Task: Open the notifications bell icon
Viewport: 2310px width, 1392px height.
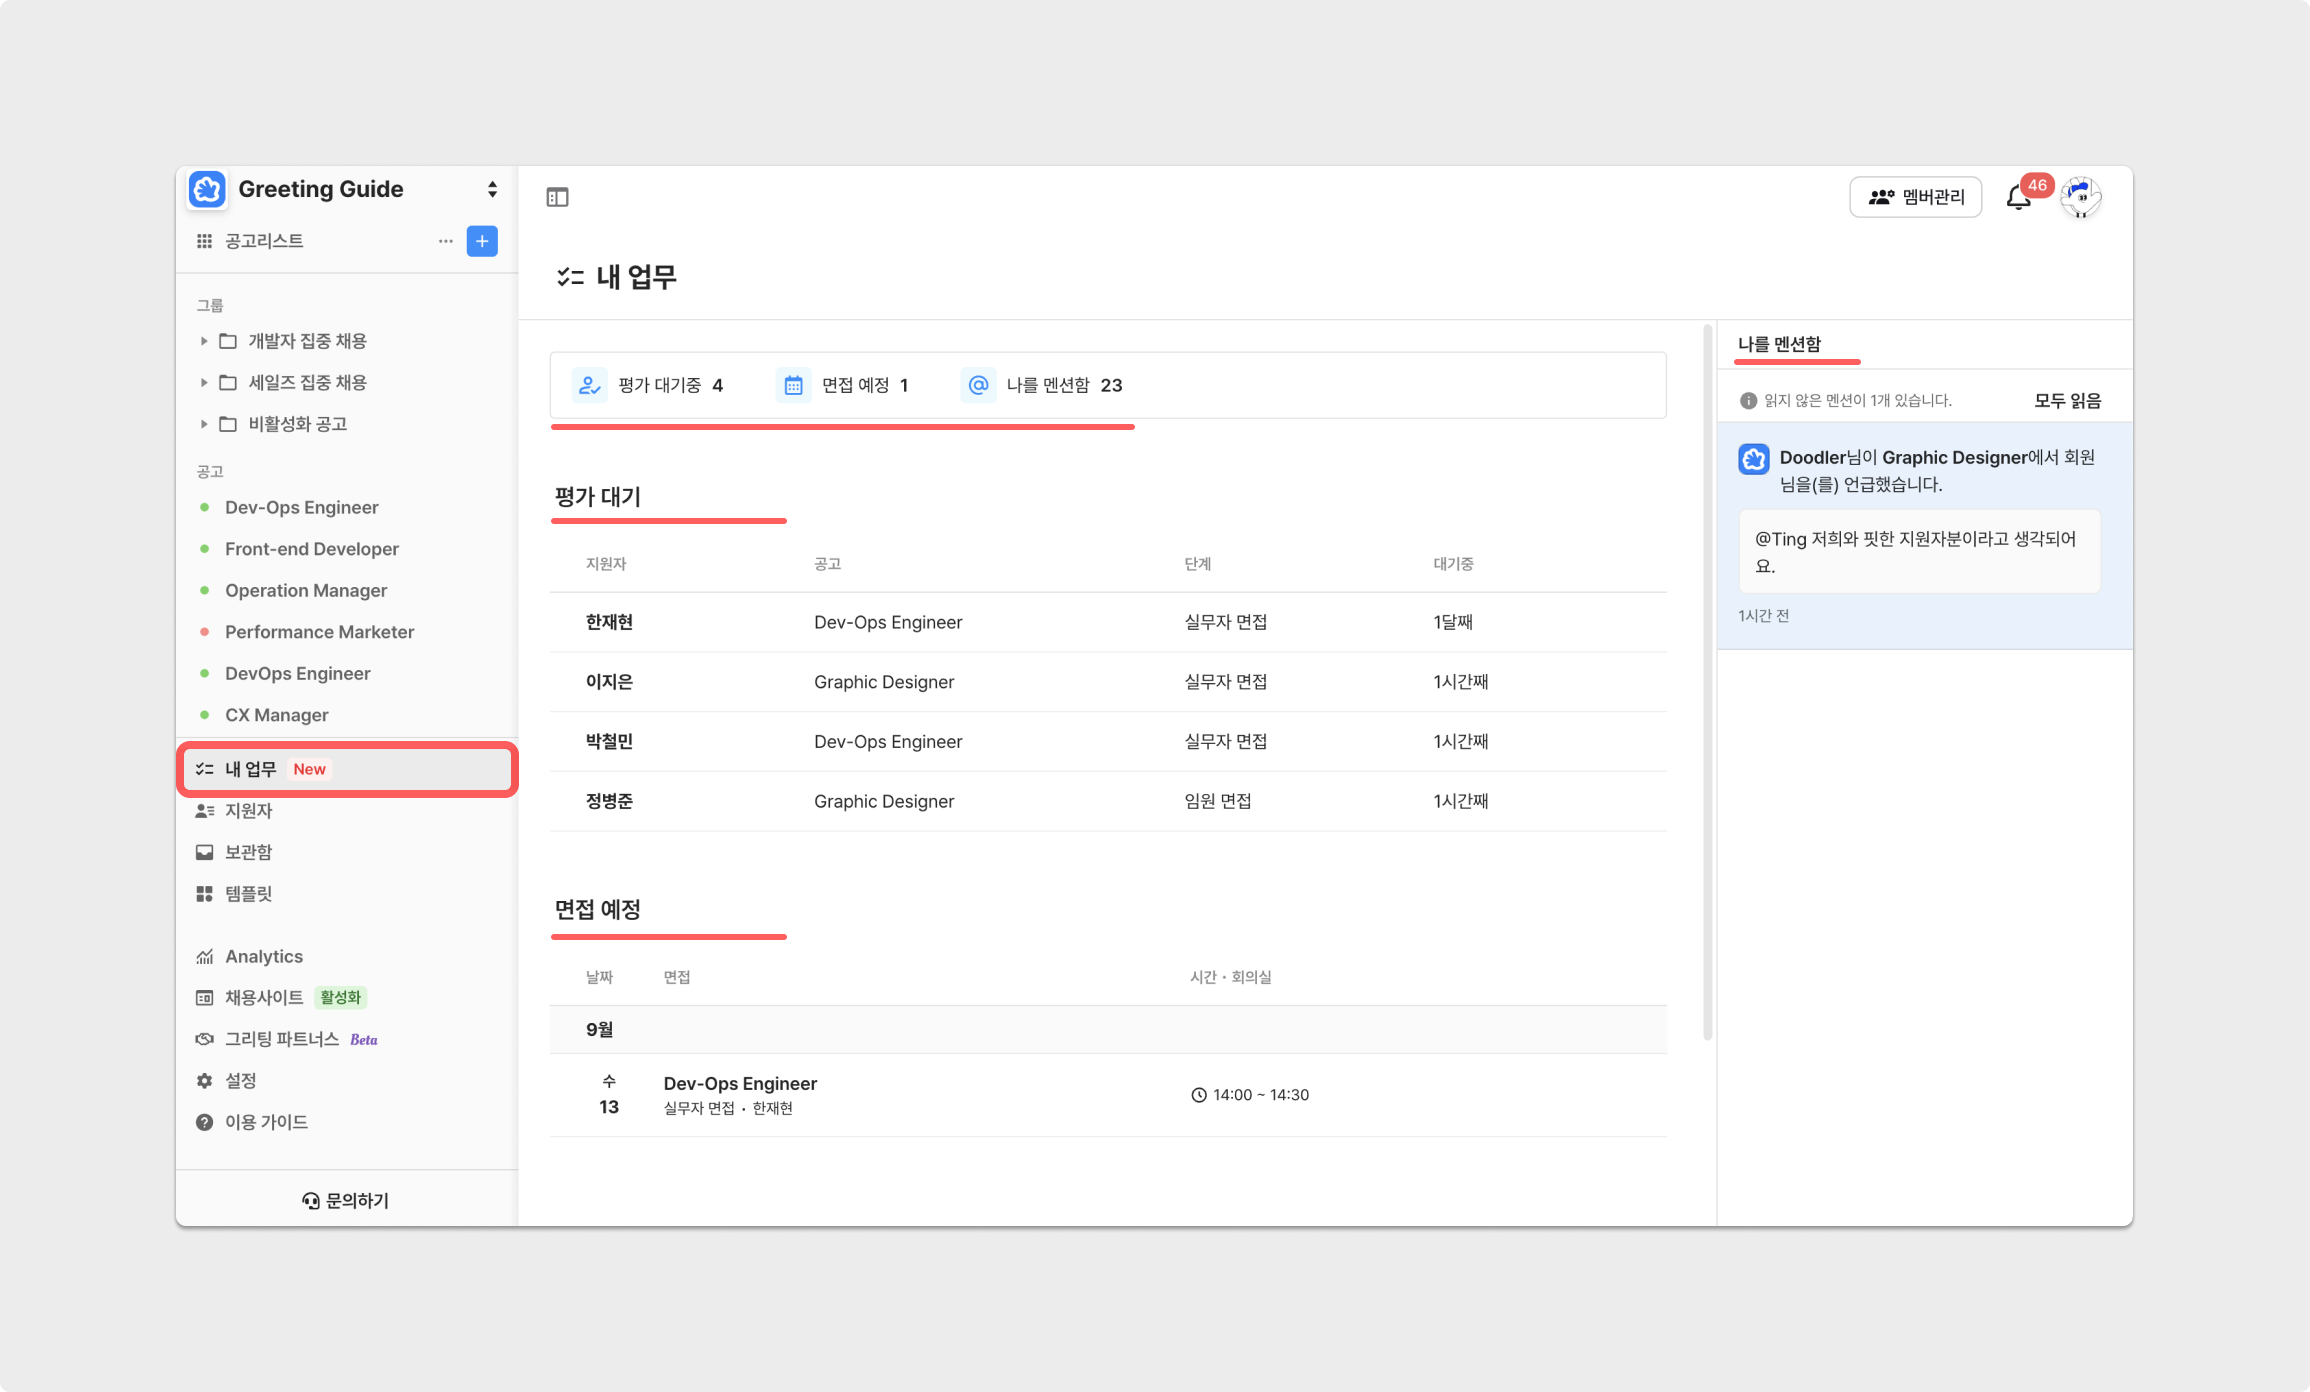Action: coord(2018,198)
